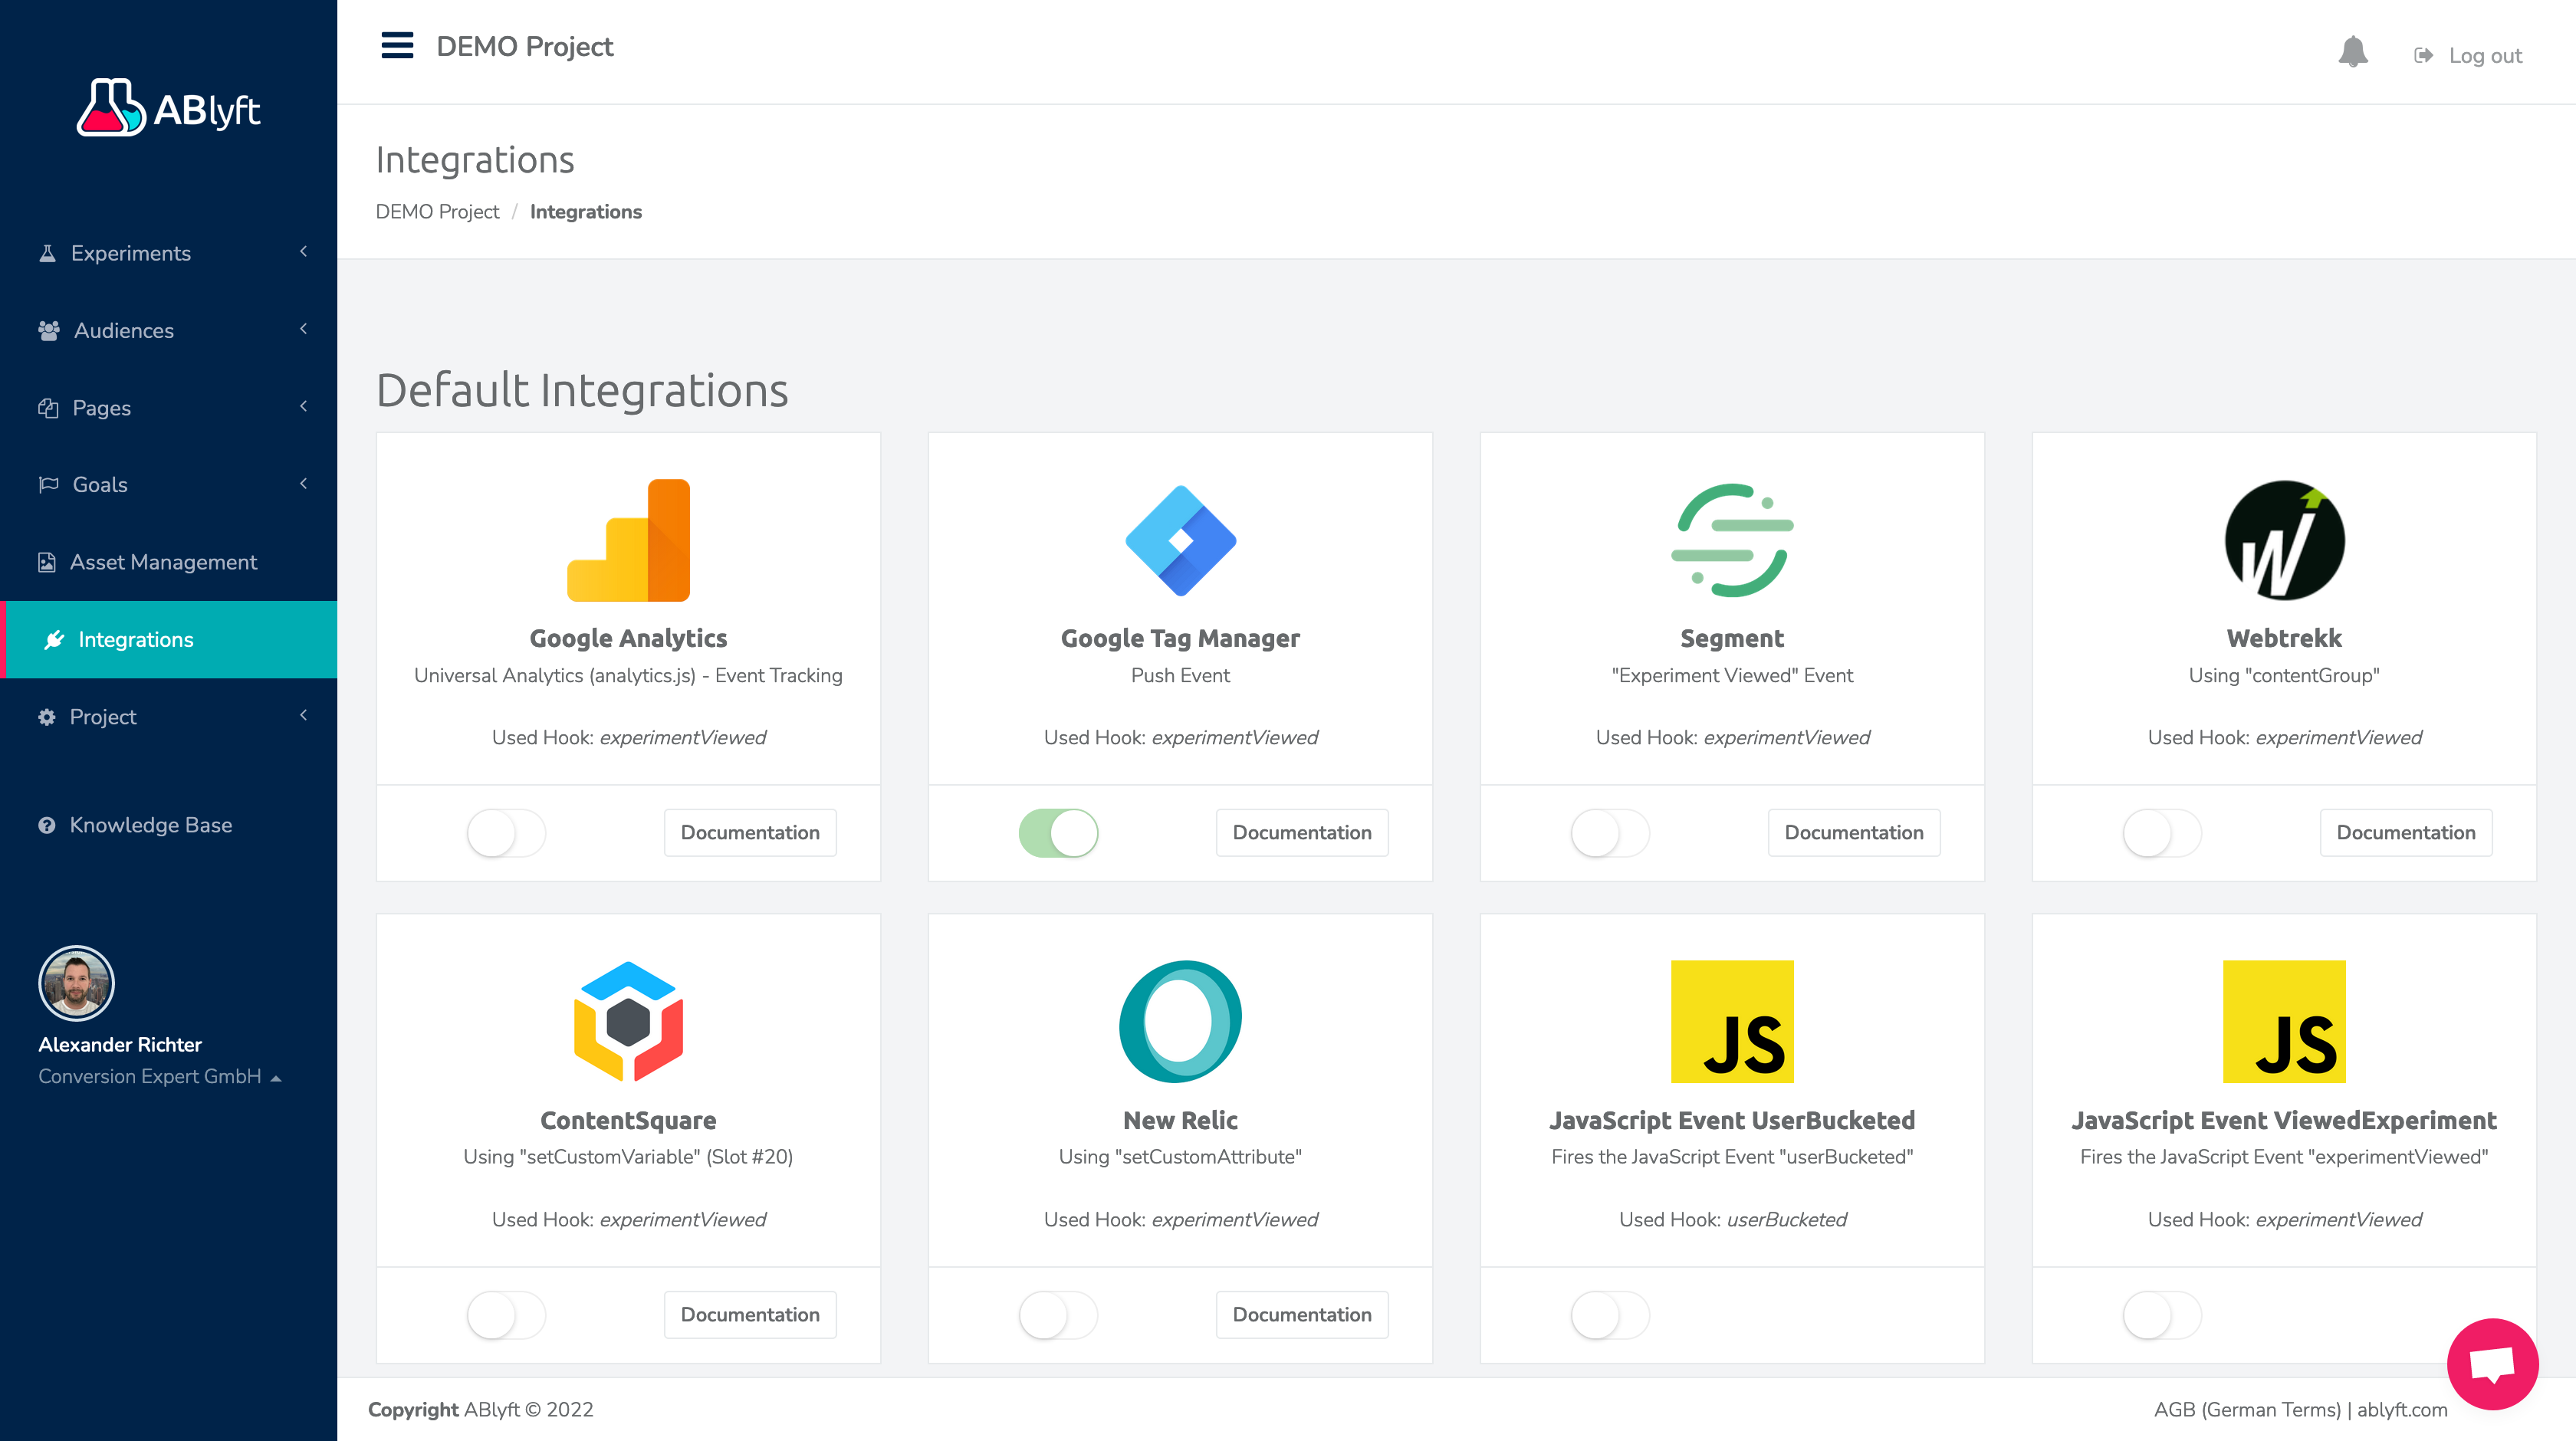Enable the Google Analytics integration toggle
The width and height of the screenshot is (2576, 1441).
[506, 833]
